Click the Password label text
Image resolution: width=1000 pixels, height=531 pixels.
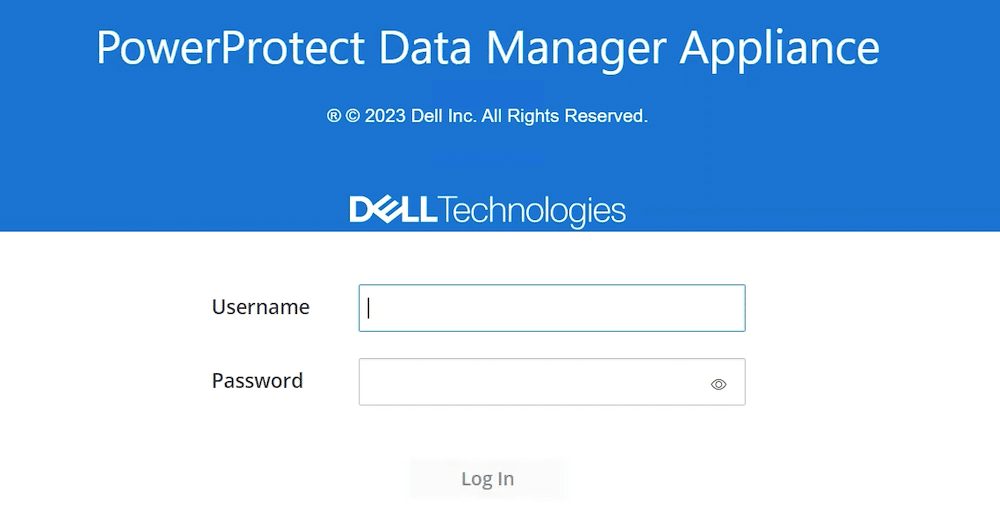point(257,381)
